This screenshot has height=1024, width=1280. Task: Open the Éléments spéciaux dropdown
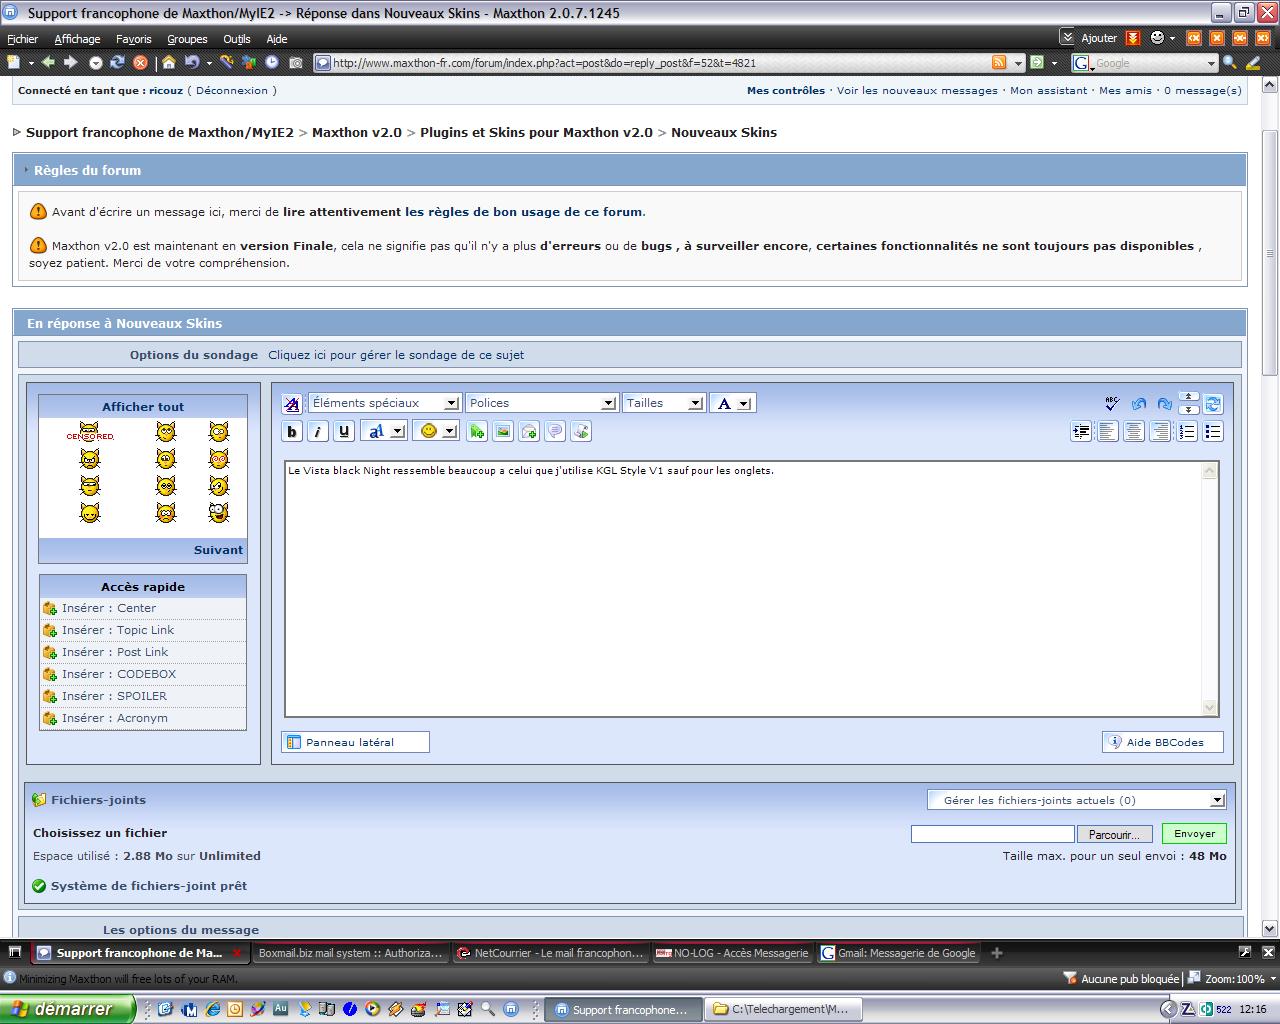coord(384,403)
